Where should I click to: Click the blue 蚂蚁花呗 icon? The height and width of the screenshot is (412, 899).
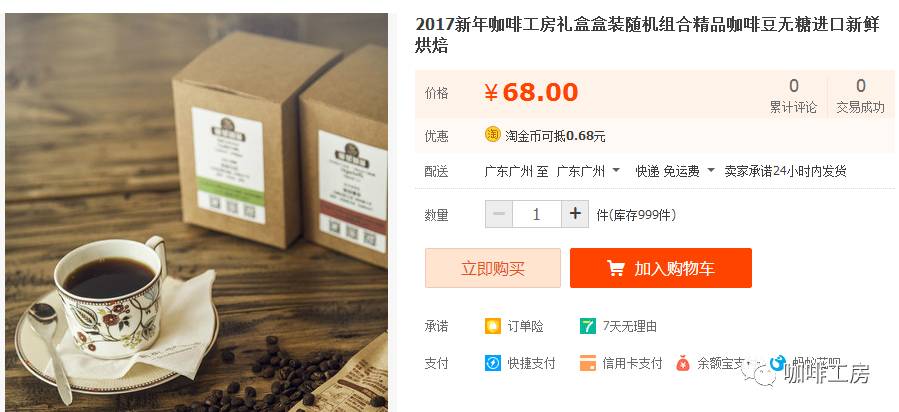pyautogui.click(x=777, y=362)
